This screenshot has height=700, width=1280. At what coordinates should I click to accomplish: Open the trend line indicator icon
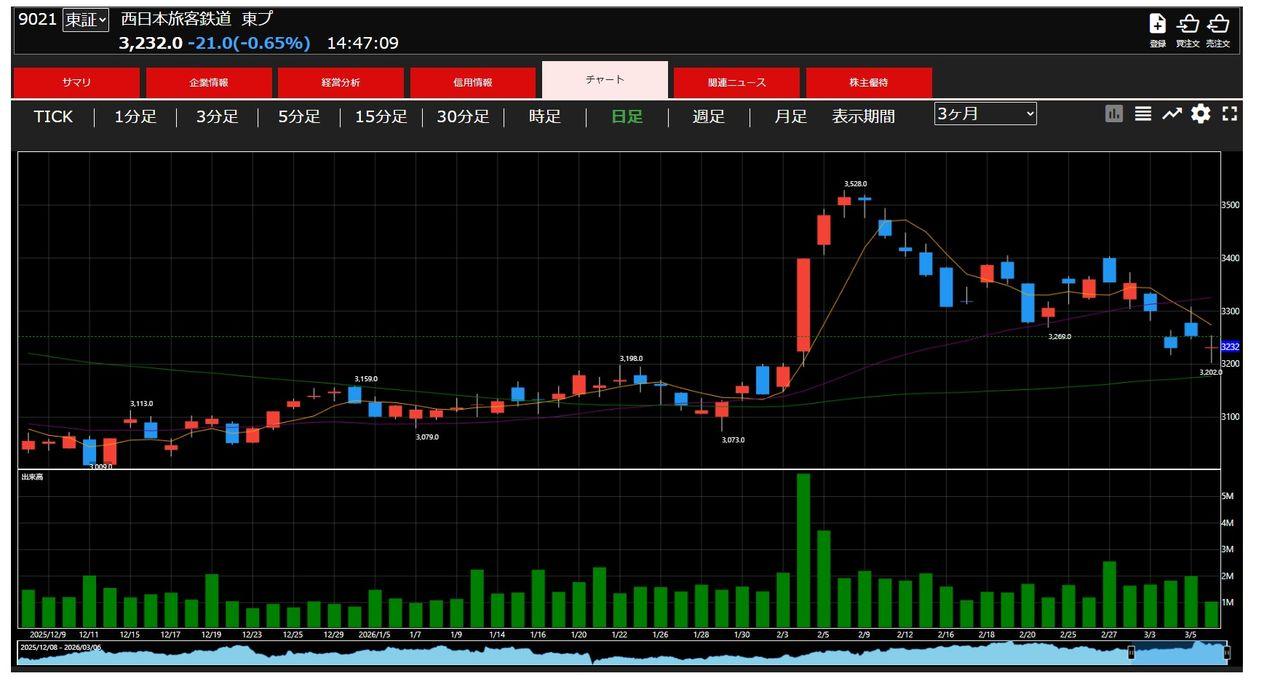[x=1171, y=114]
